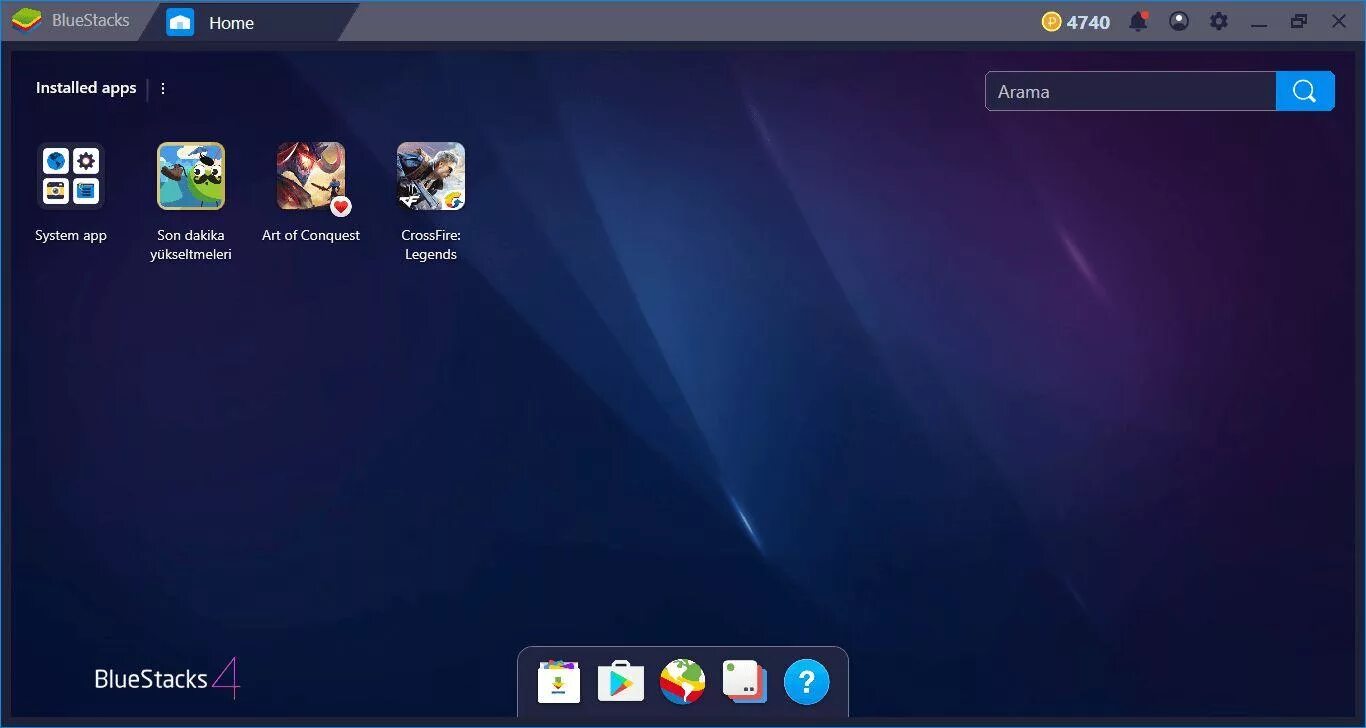The image size is (1366, 728).
Task: Check BlueStacks Points by clicking the coin icon
Action: click(x=1075, y=20)
